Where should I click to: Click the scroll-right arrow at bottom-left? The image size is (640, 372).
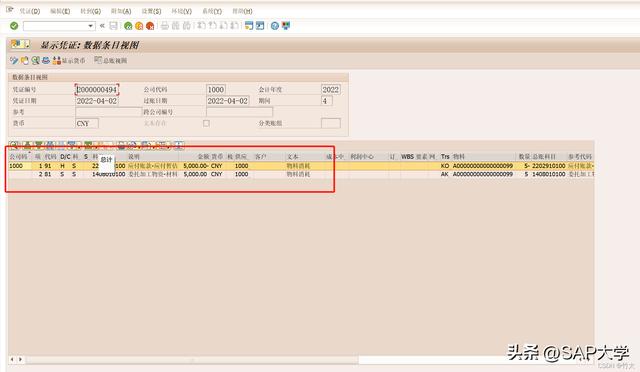20,360
